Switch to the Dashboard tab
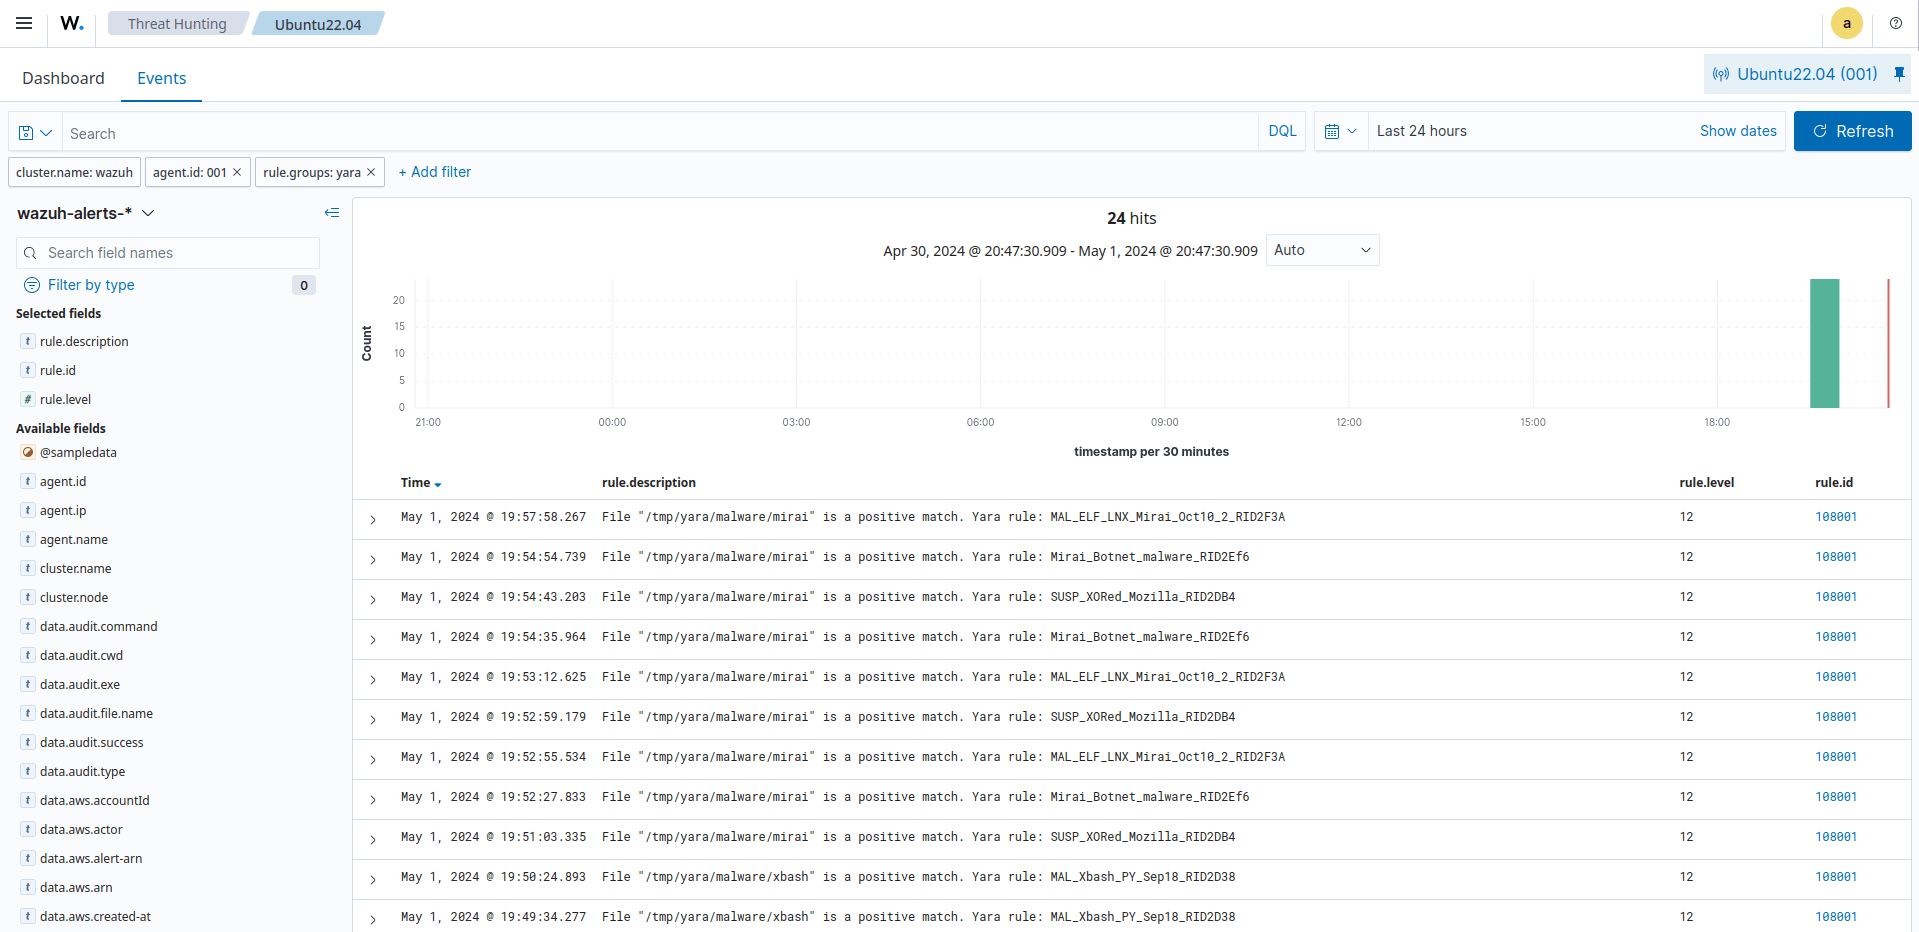This screenshot has width=1919, height=932. coord(62,77)
